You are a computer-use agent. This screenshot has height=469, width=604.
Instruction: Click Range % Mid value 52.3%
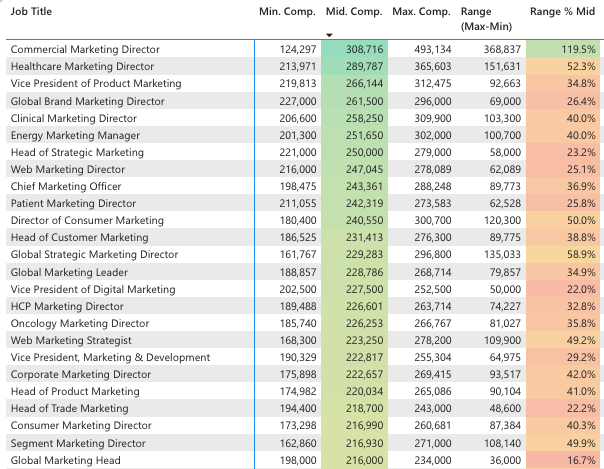[x=581, y=66]
